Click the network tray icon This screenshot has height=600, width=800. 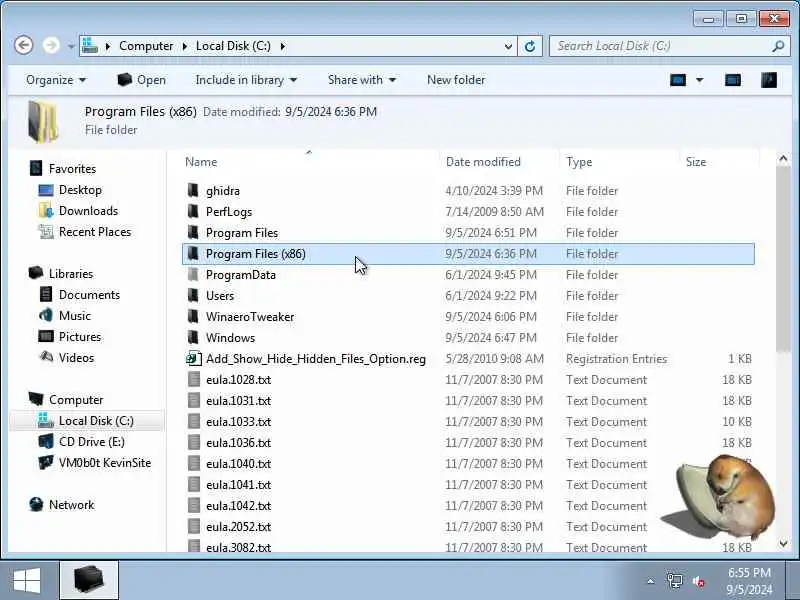tap(675, 581)
